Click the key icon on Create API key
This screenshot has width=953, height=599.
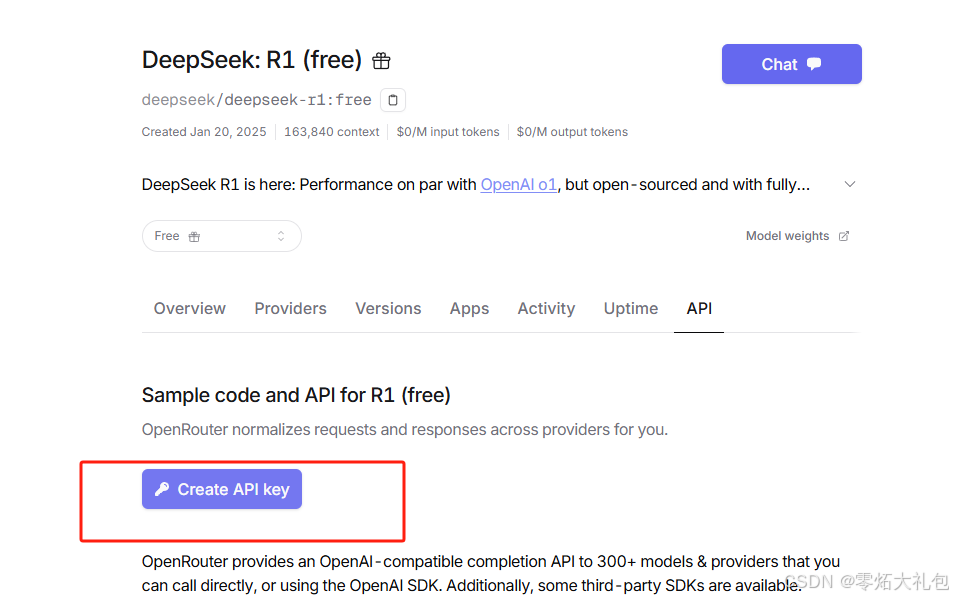pos(162,489)
